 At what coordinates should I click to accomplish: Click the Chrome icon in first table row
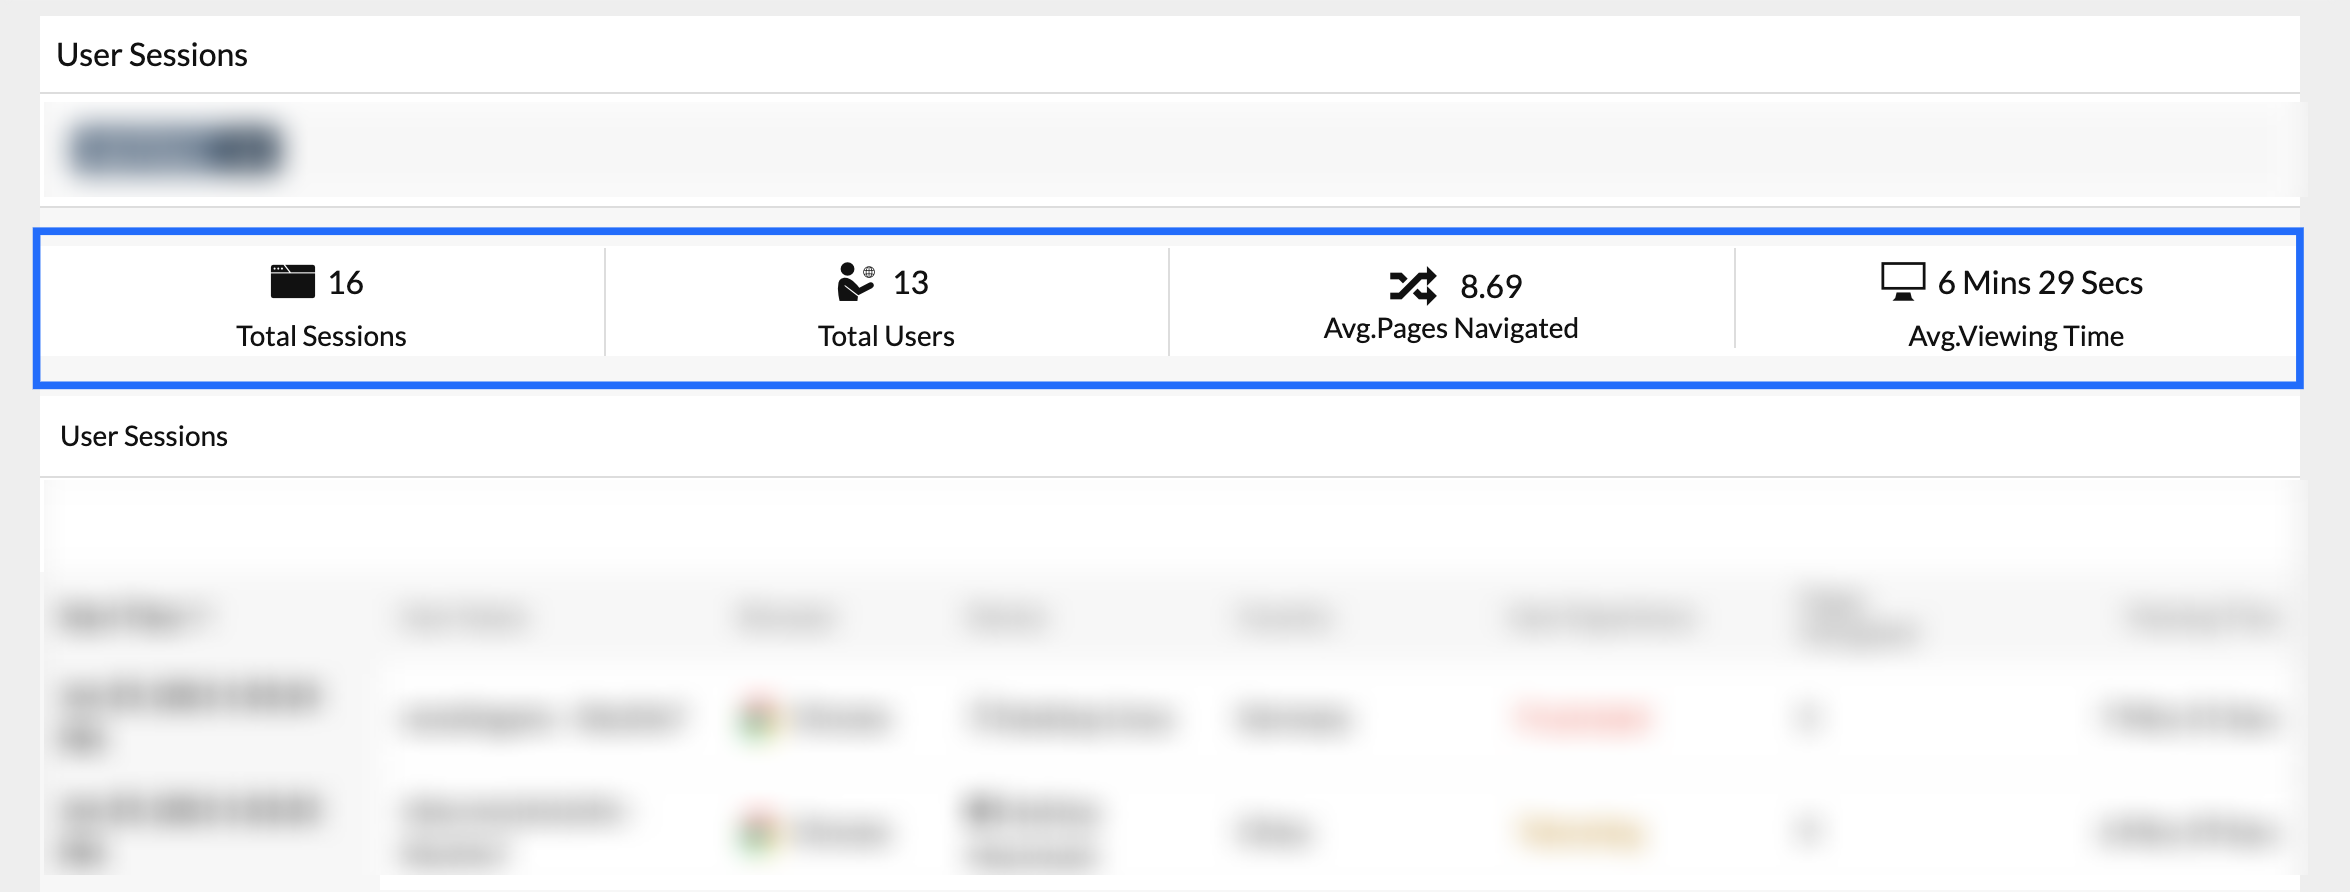click(760, 718)
